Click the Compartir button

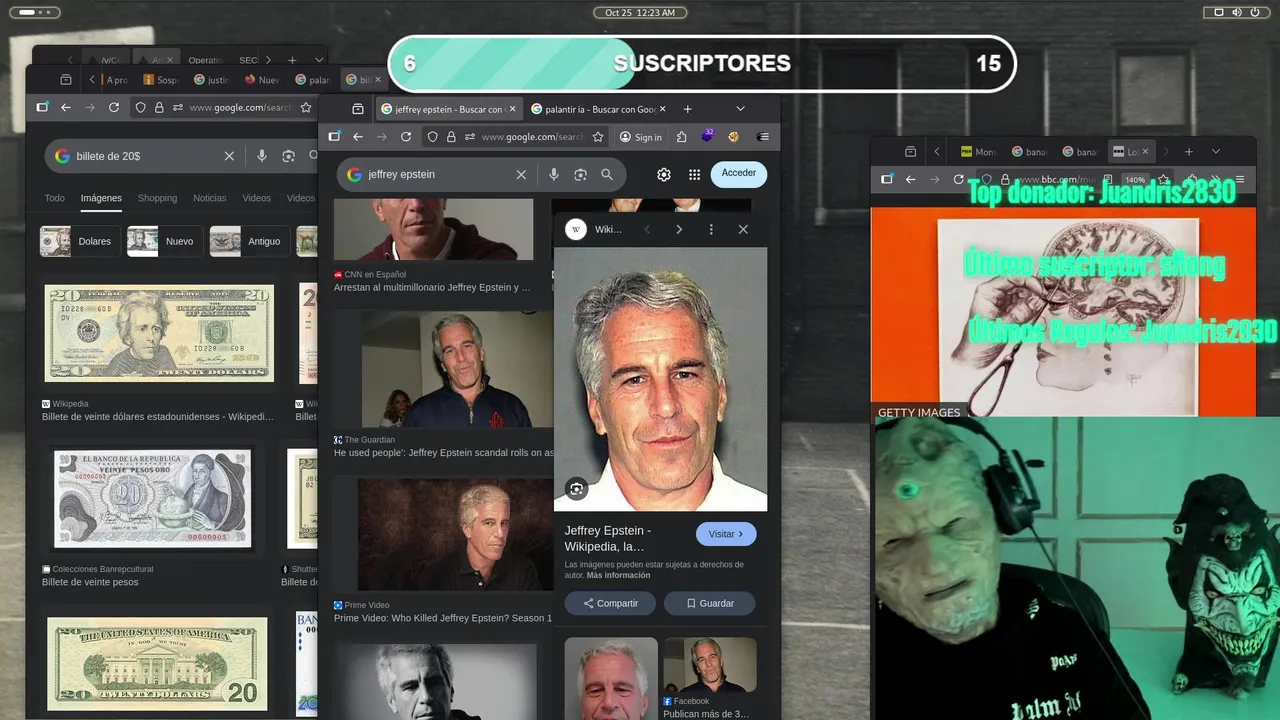(610, 603)
